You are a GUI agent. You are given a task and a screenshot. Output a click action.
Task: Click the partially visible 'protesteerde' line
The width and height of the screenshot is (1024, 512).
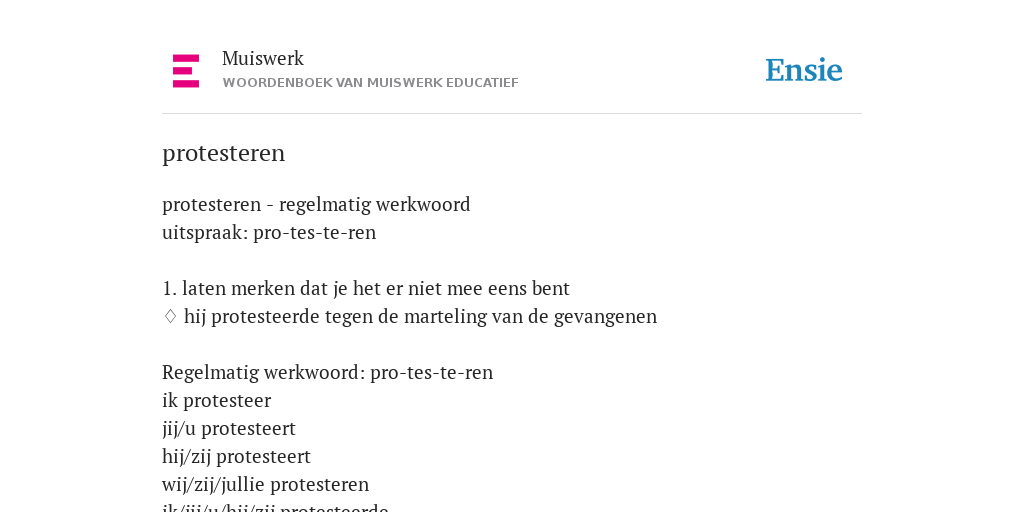[x=276, y=507]
